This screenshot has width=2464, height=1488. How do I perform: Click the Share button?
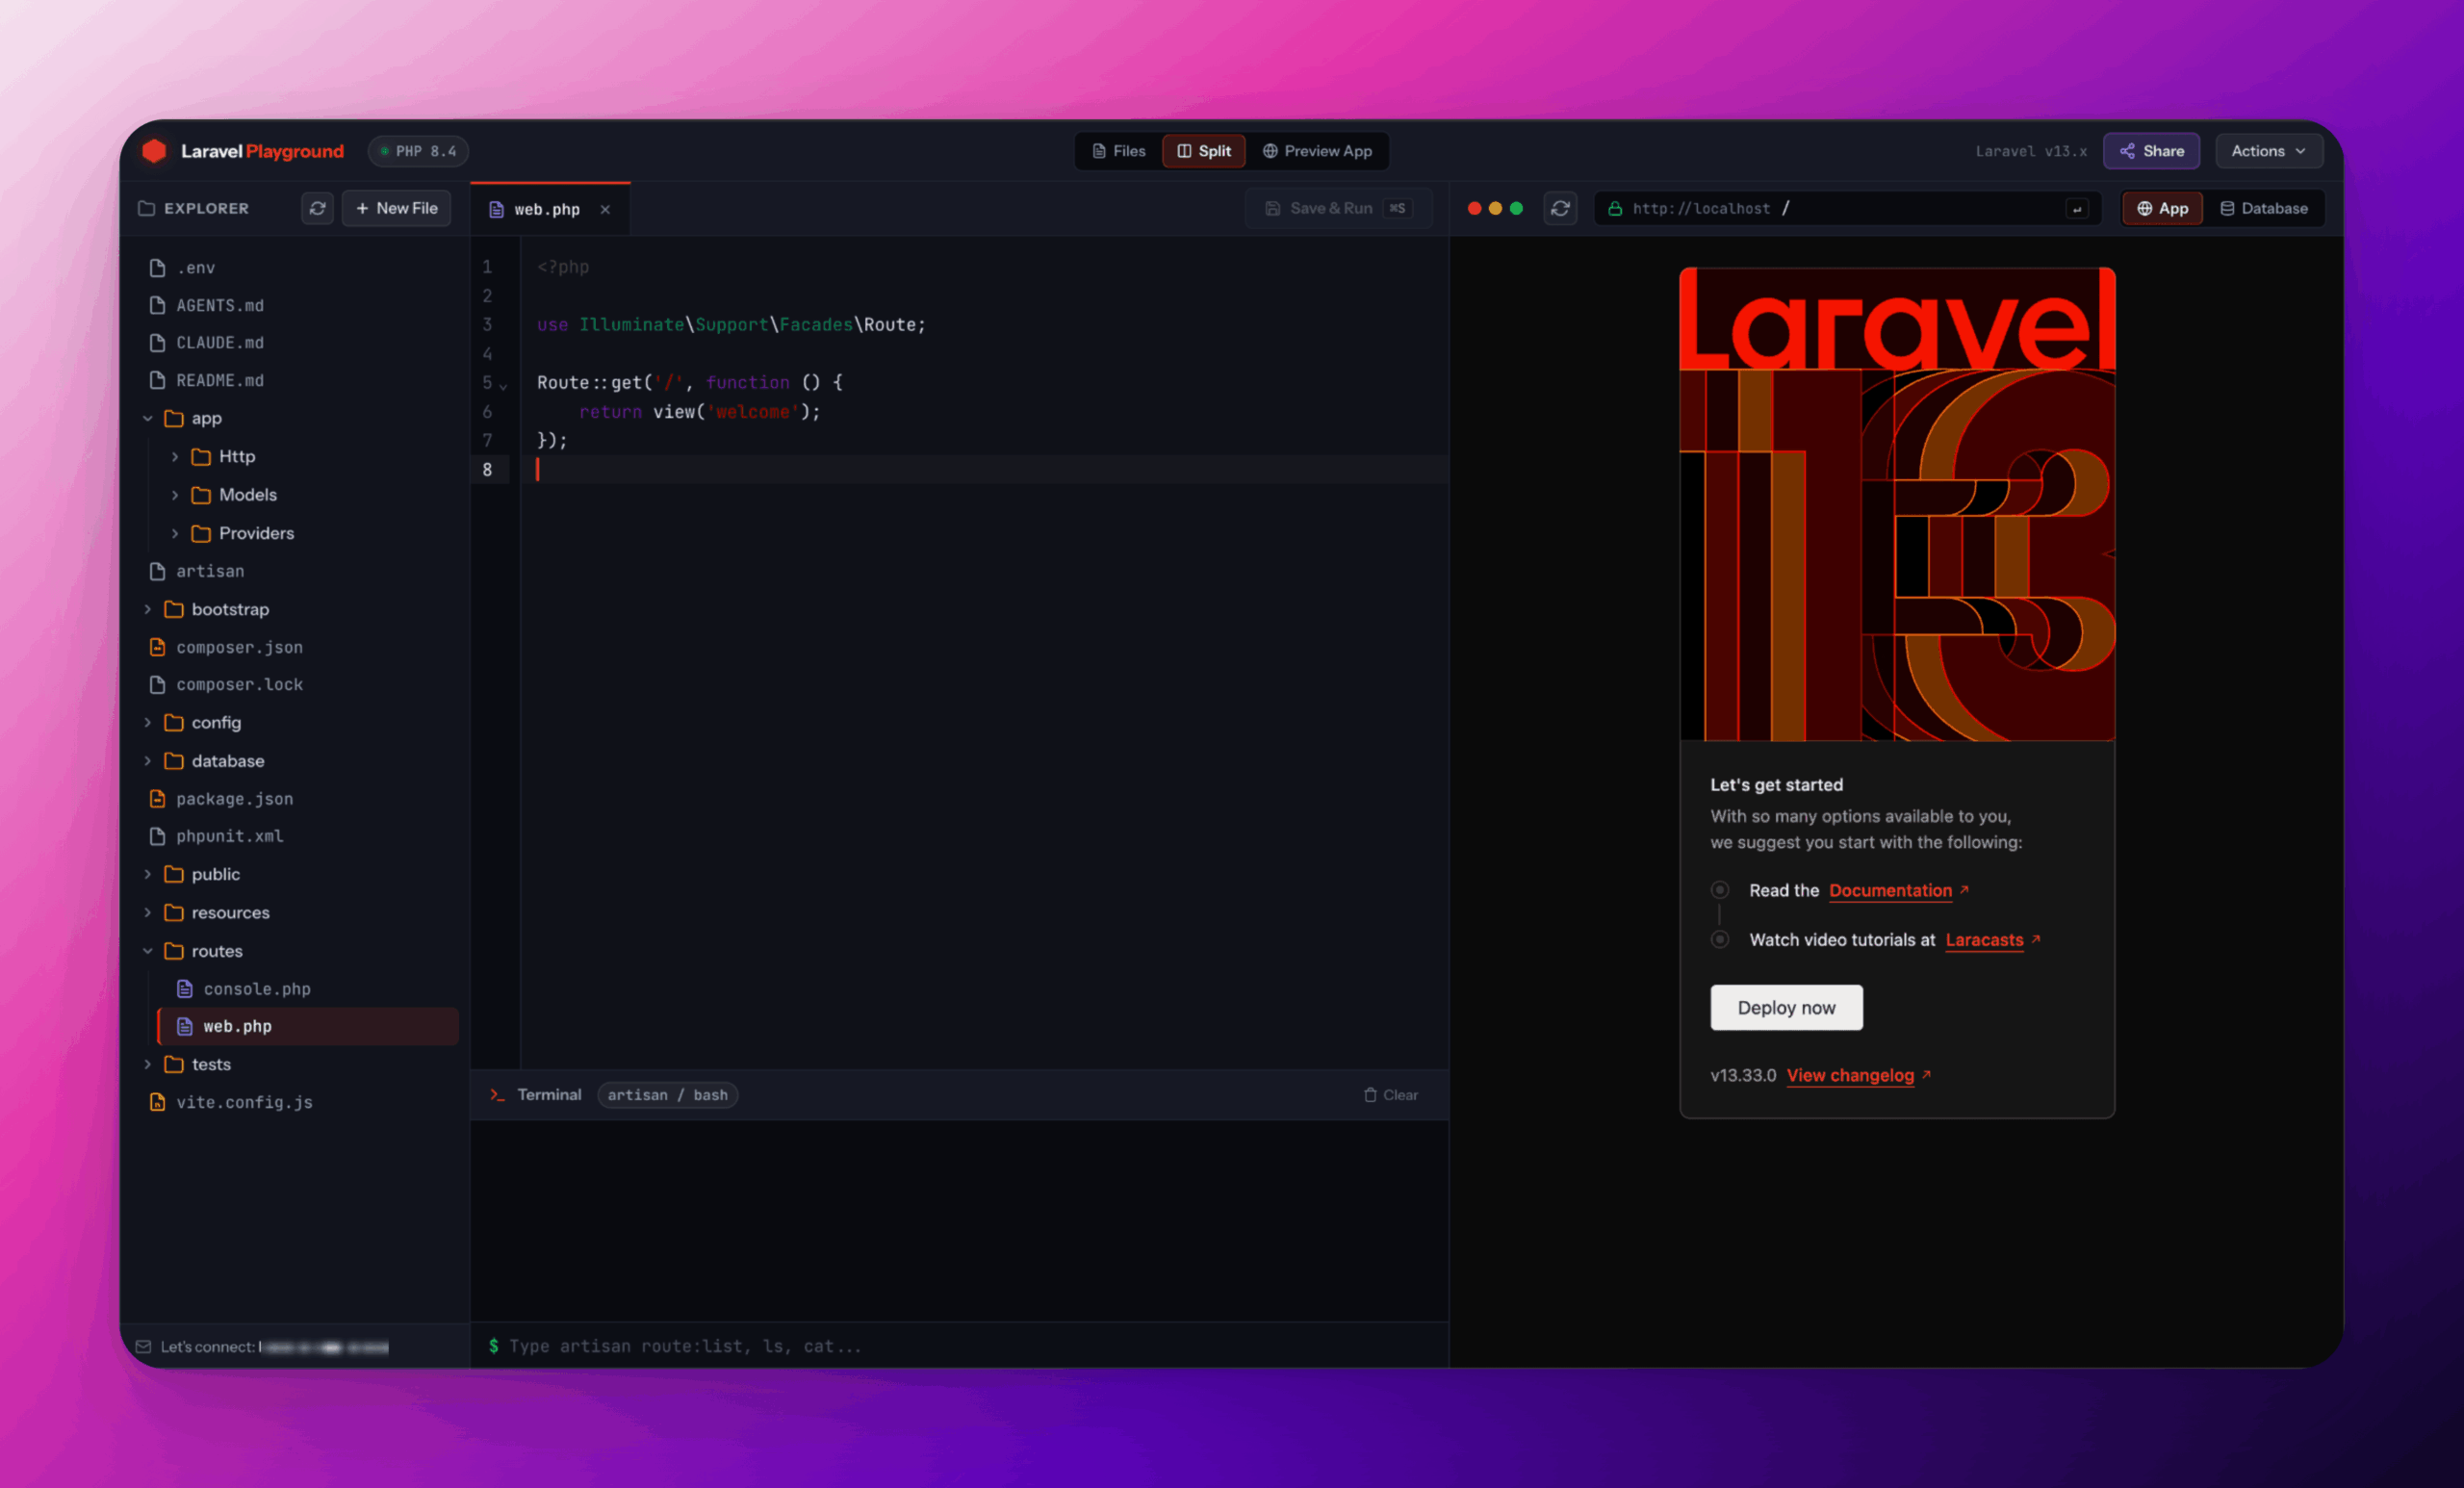click(x=2151, y=151)
